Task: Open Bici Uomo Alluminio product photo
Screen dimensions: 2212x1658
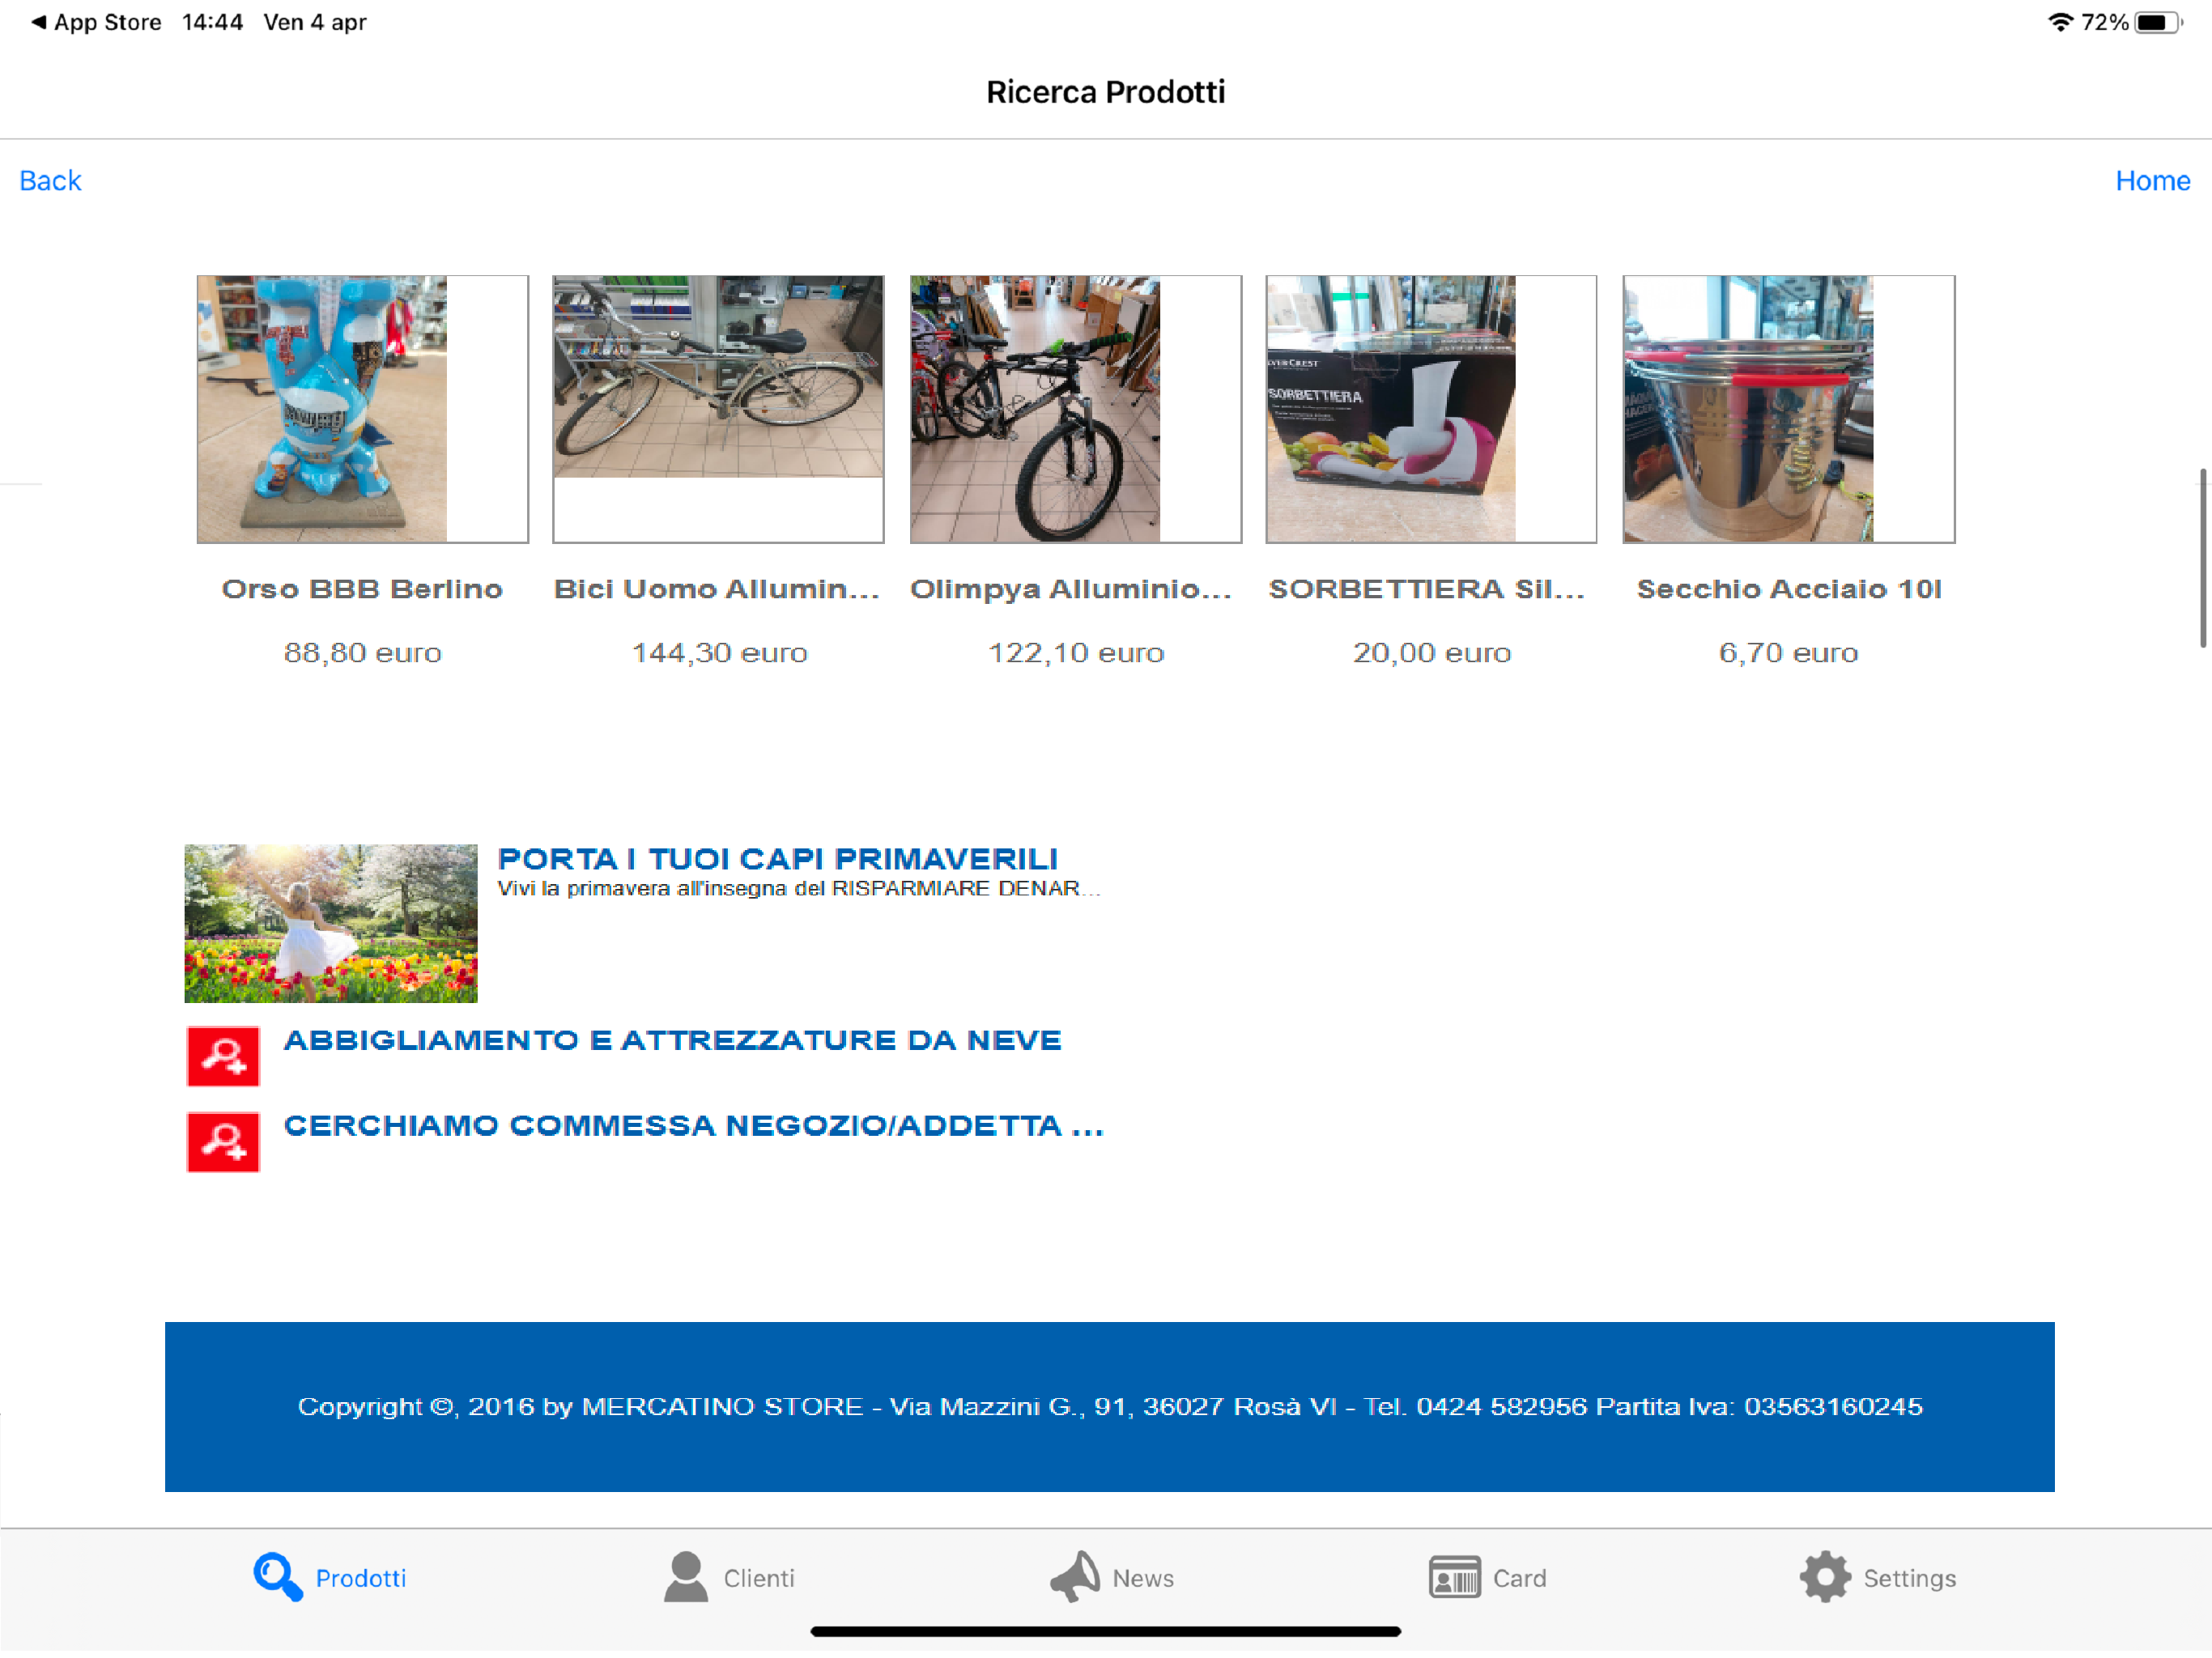Action: click(718, 409)
